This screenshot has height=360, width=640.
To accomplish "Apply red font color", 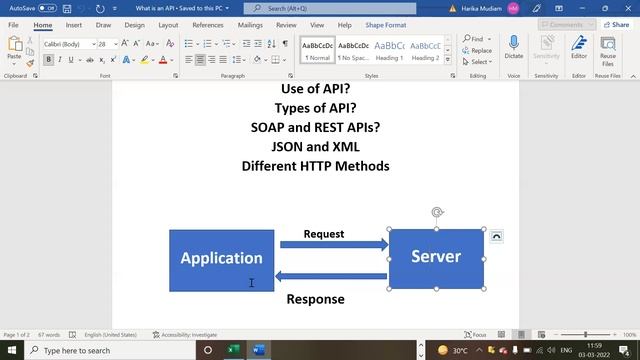I will (163, 60).
